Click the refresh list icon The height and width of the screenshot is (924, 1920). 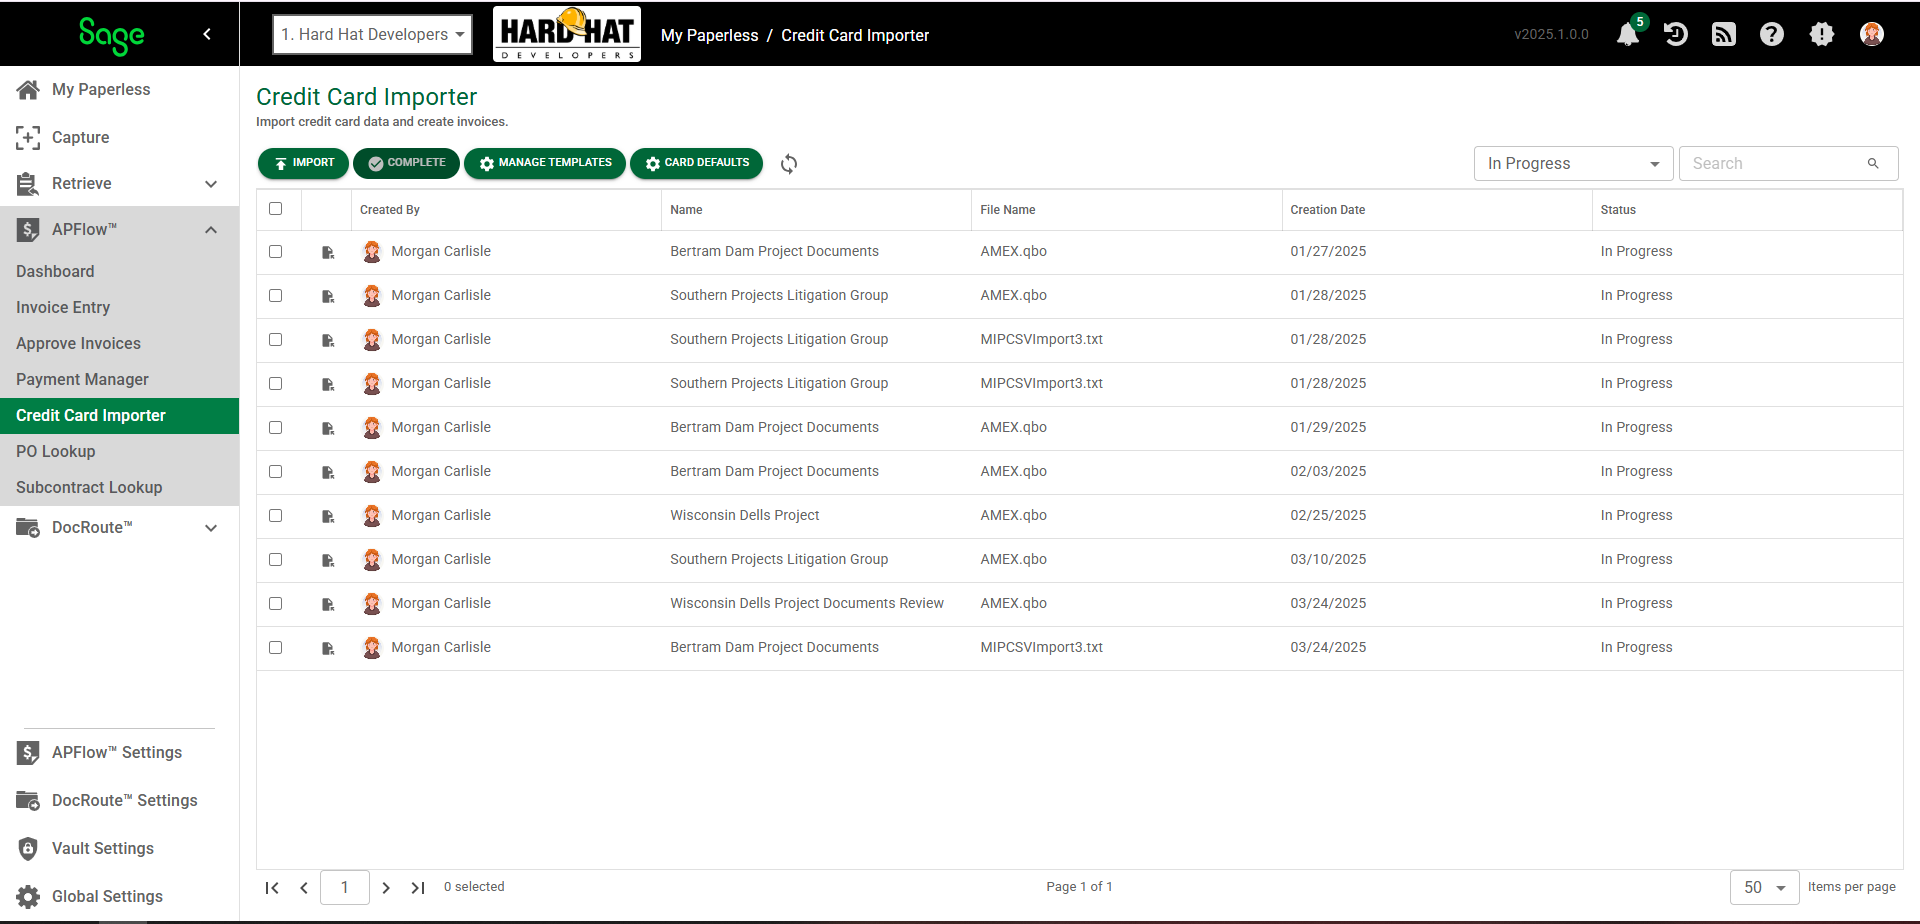pyautogui.click(x=789, y=164)
